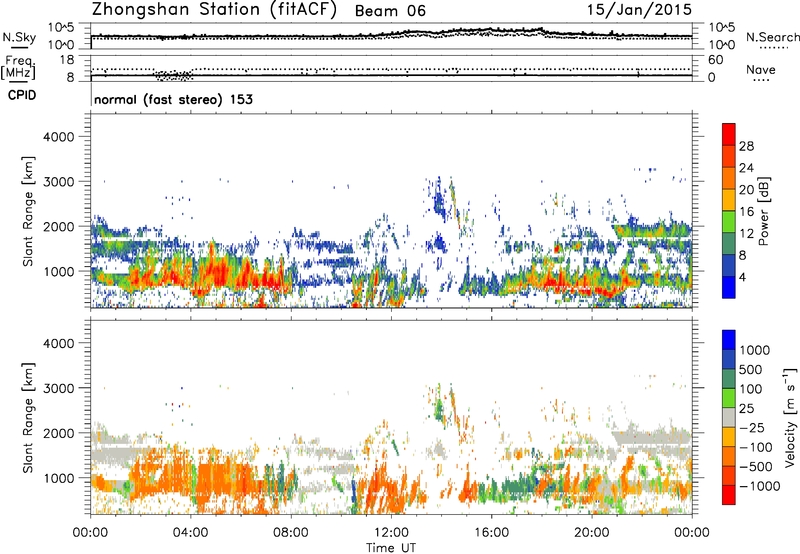Click the '4000' label on the power plot axis
Image resolution: width=800 pixels, height=554 pixels.
pos(59,137)
